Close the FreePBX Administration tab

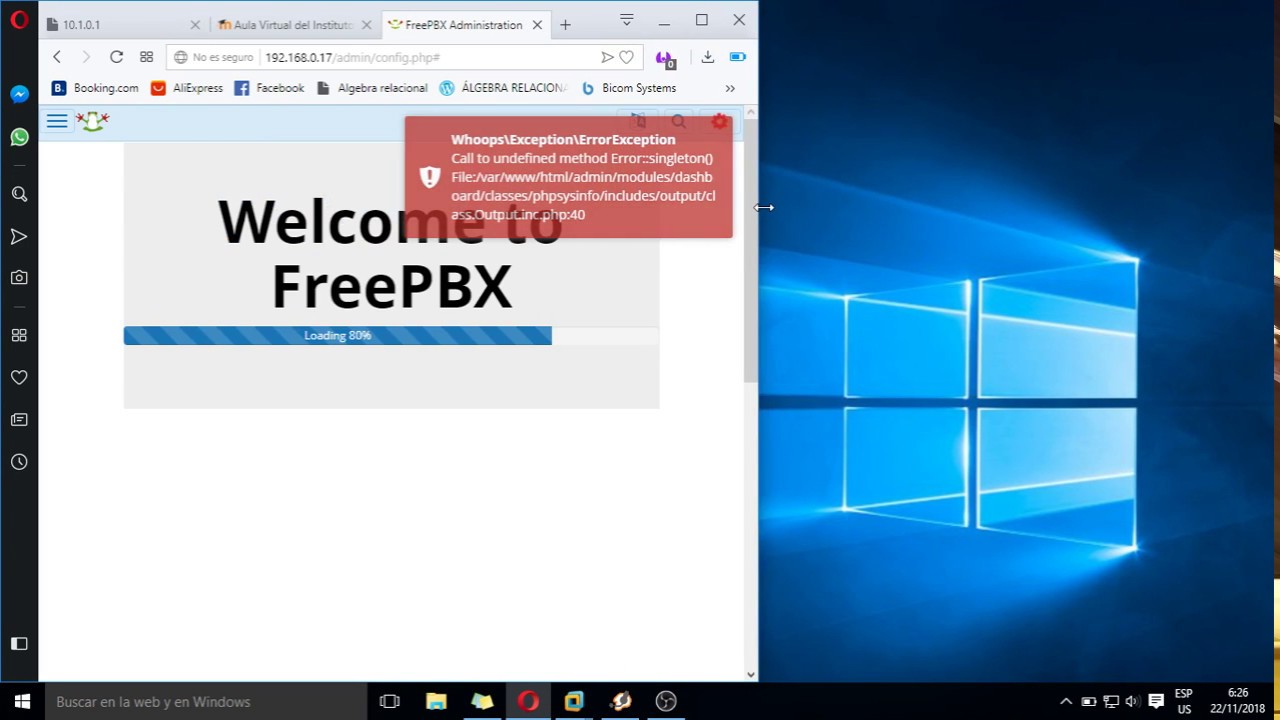[x=538, y=24]
